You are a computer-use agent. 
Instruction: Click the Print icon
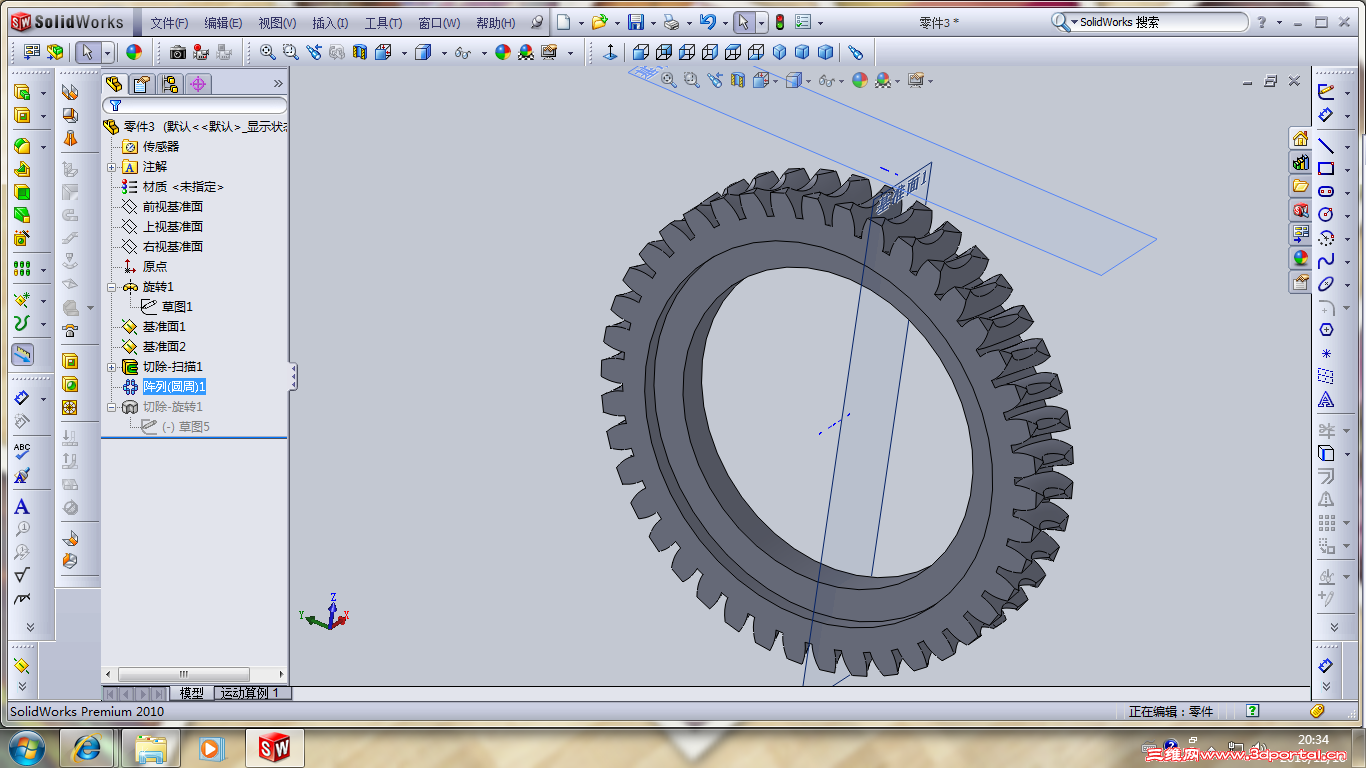pos(672,22)
